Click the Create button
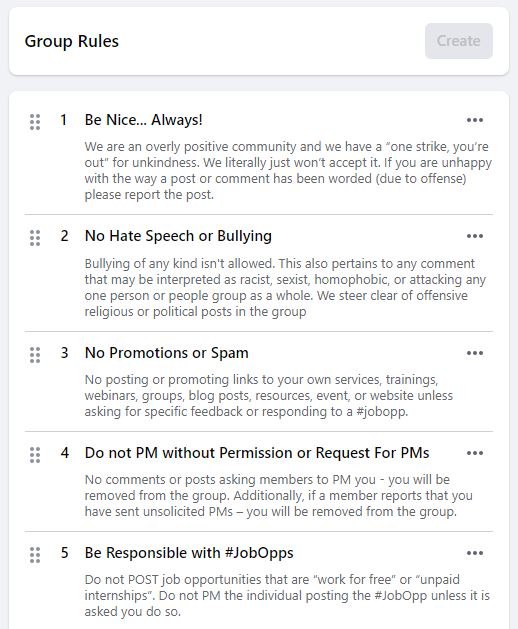This screenshot has width=518, height=629. 459,41
